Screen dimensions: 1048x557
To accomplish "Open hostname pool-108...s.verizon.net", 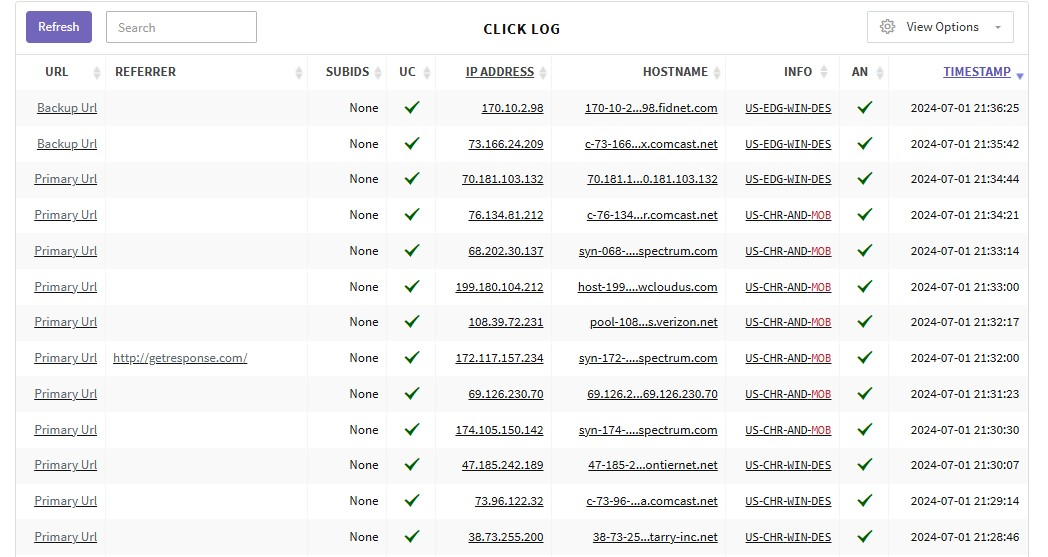I will (x=654, y=322).
